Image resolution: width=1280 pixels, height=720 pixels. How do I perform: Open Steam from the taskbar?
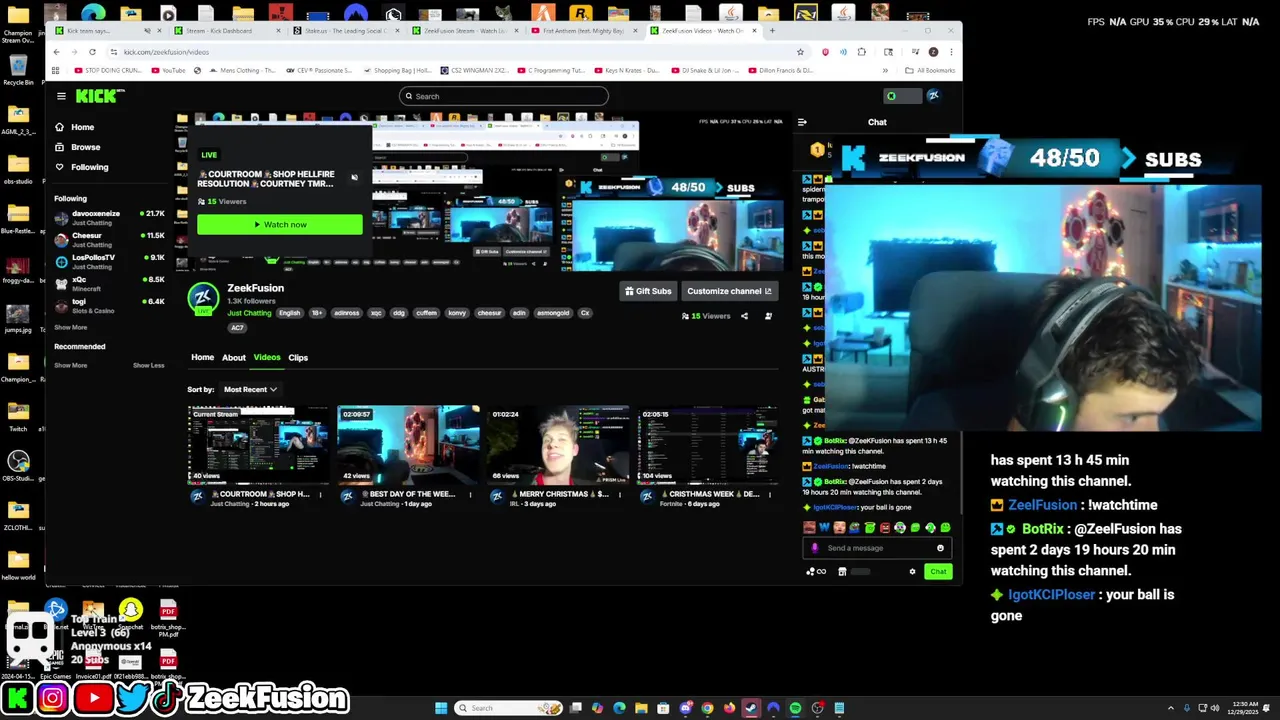click(x=751, y=708)
